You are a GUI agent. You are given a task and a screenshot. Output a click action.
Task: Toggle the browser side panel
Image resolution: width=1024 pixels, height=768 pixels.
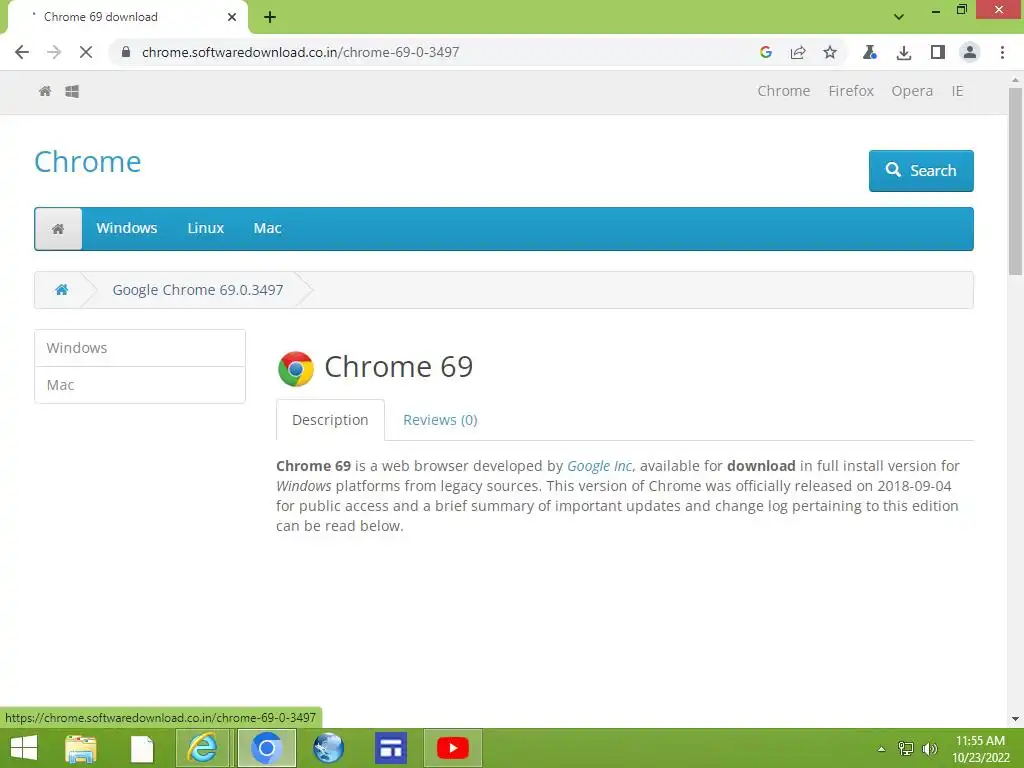(x=938, y=52)
